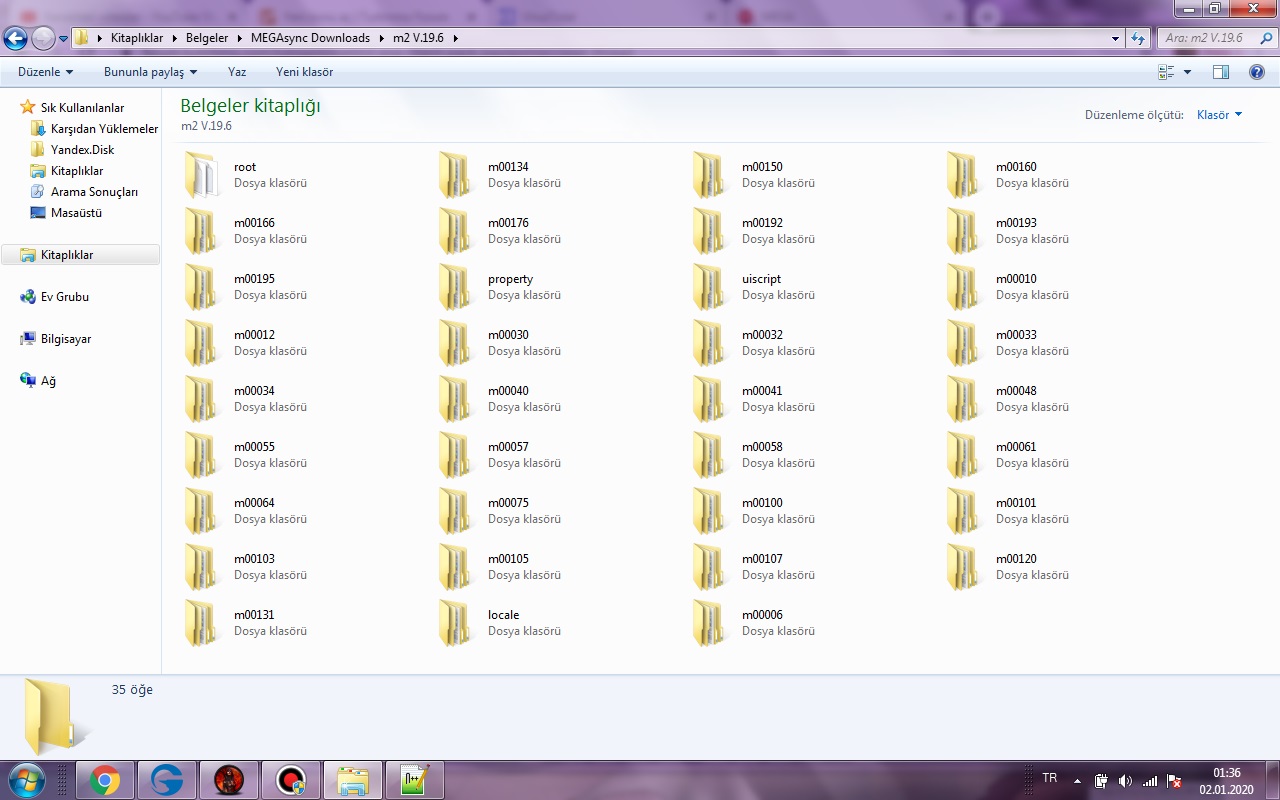Open File Explorer from the taskbar
1280x800 pixels.
click(352, 780)
